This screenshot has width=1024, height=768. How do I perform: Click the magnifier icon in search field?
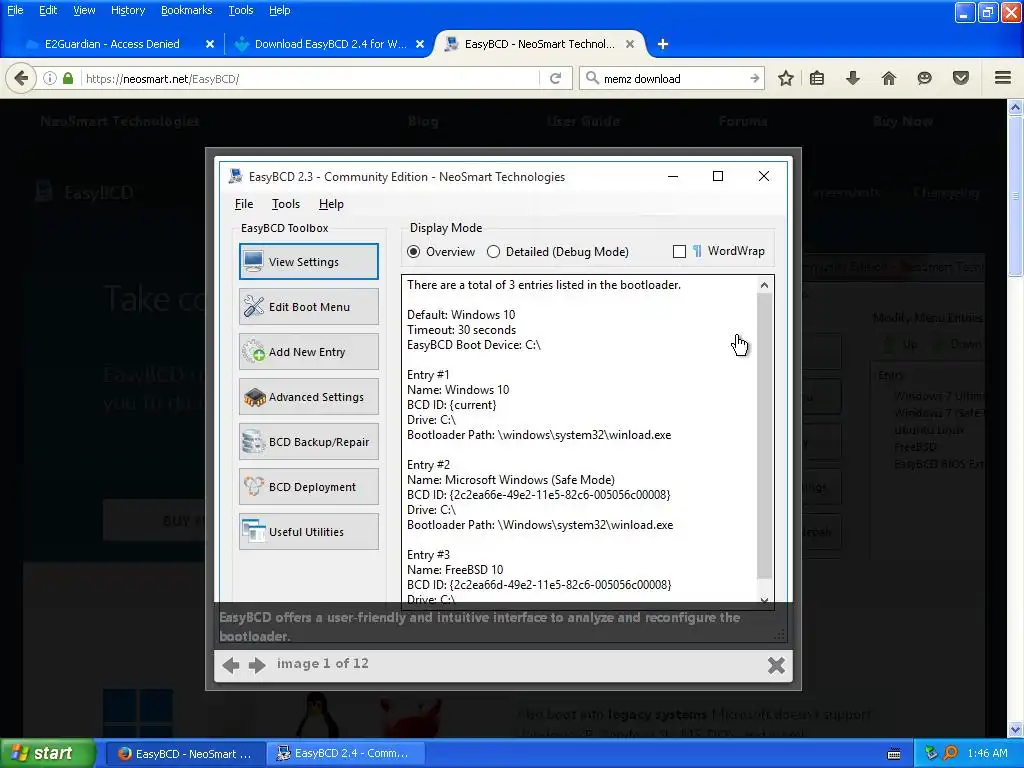[x=592, y=78]
